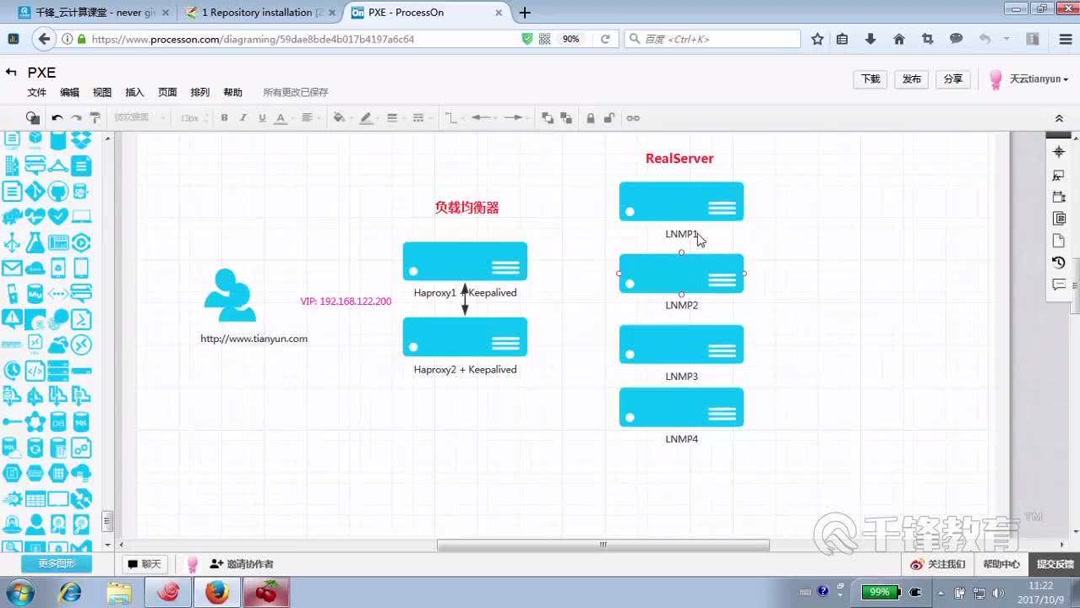Toggle bold formatting for text
1080x608 pixels.
tap(224, 117)
